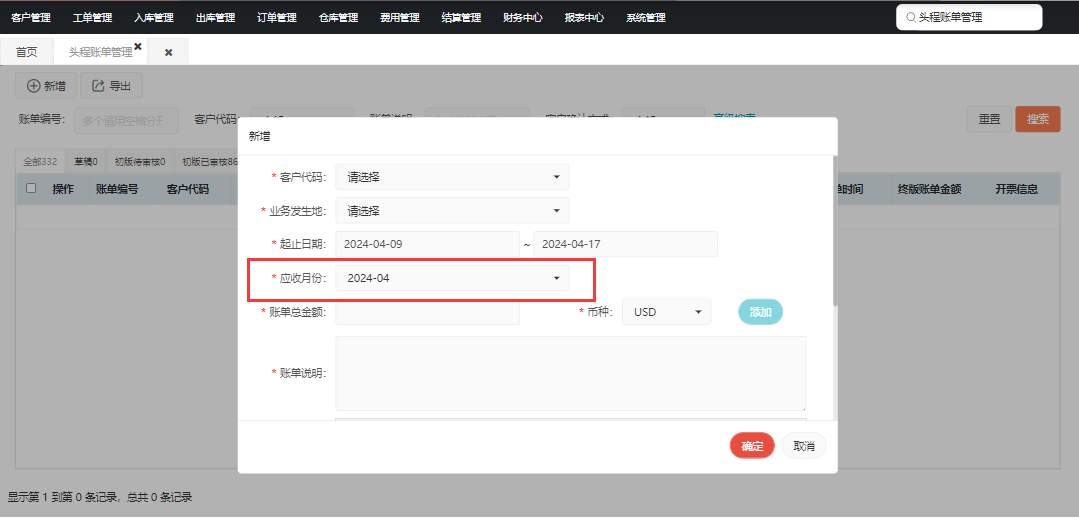
Task: Open the 结算管理 menu
Action: pos(461,18)
